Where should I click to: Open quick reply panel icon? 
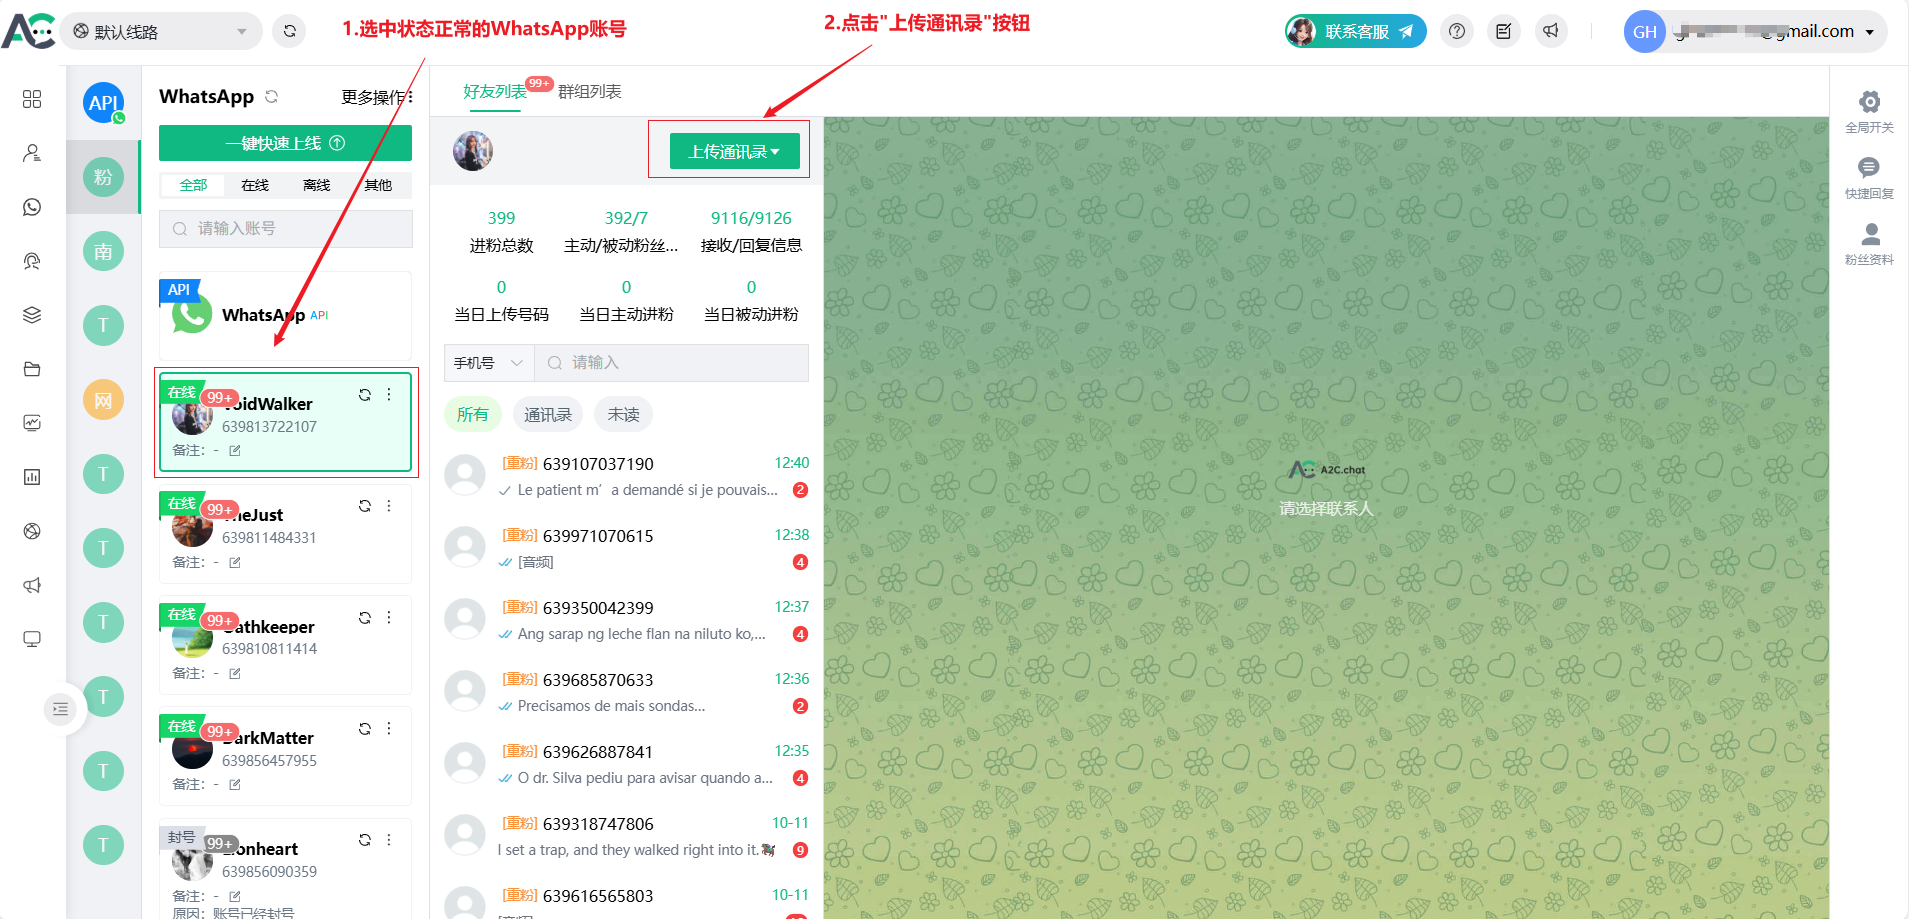point(1868,168)
